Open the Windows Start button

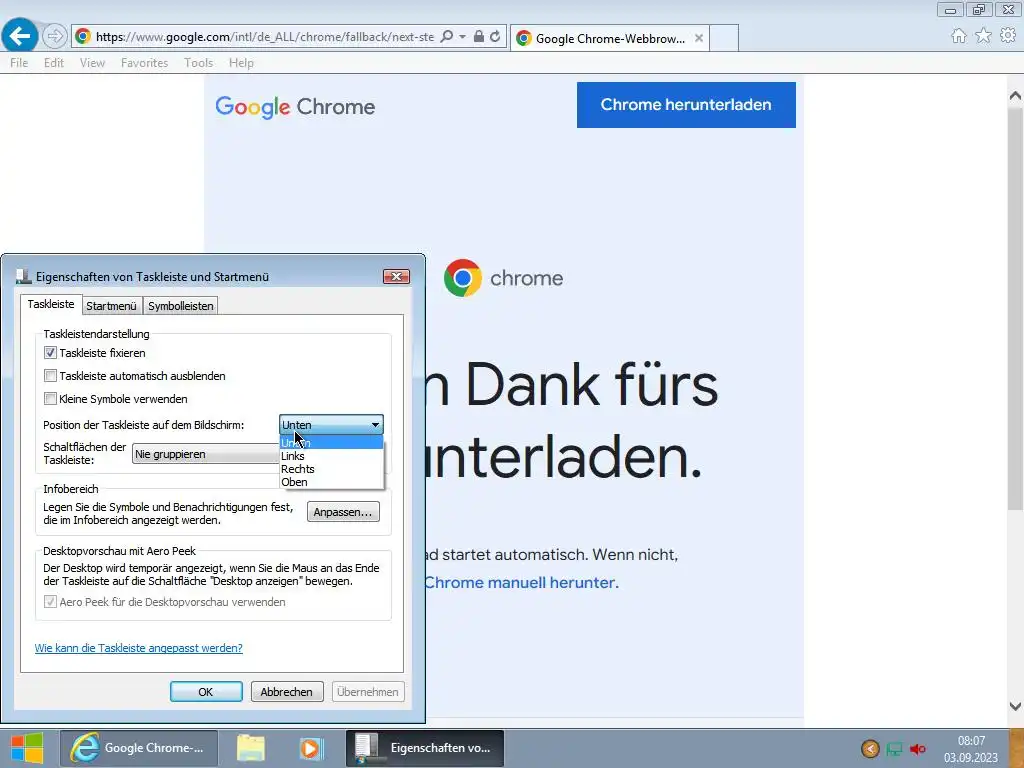27,748
